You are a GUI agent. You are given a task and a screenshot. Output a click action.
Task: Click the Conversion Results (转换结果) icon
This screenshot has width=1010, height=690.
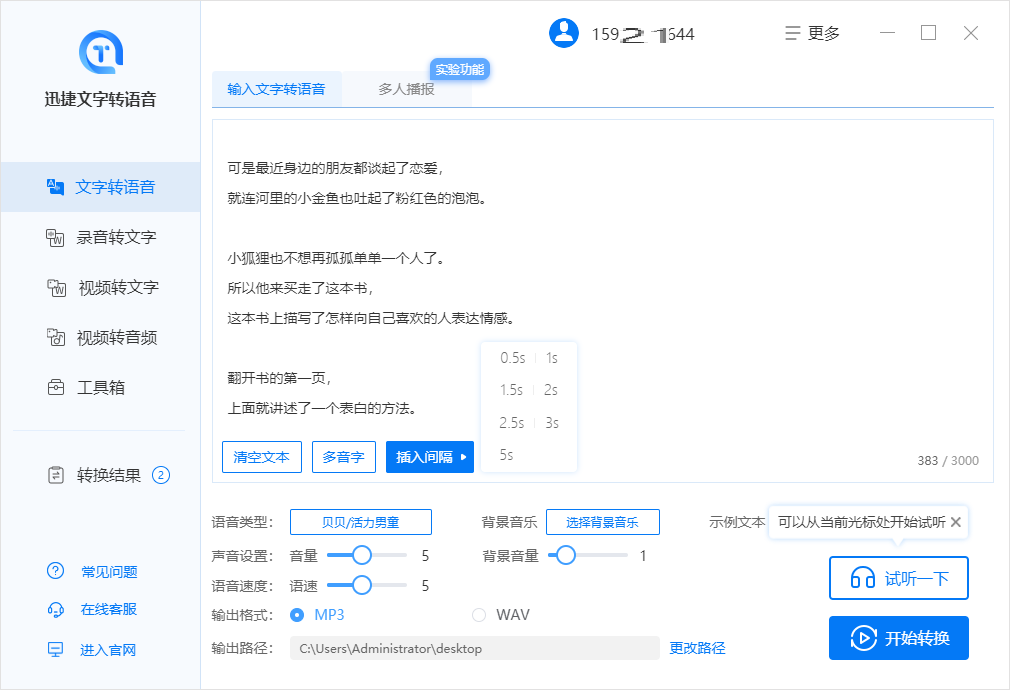point(56,475)
